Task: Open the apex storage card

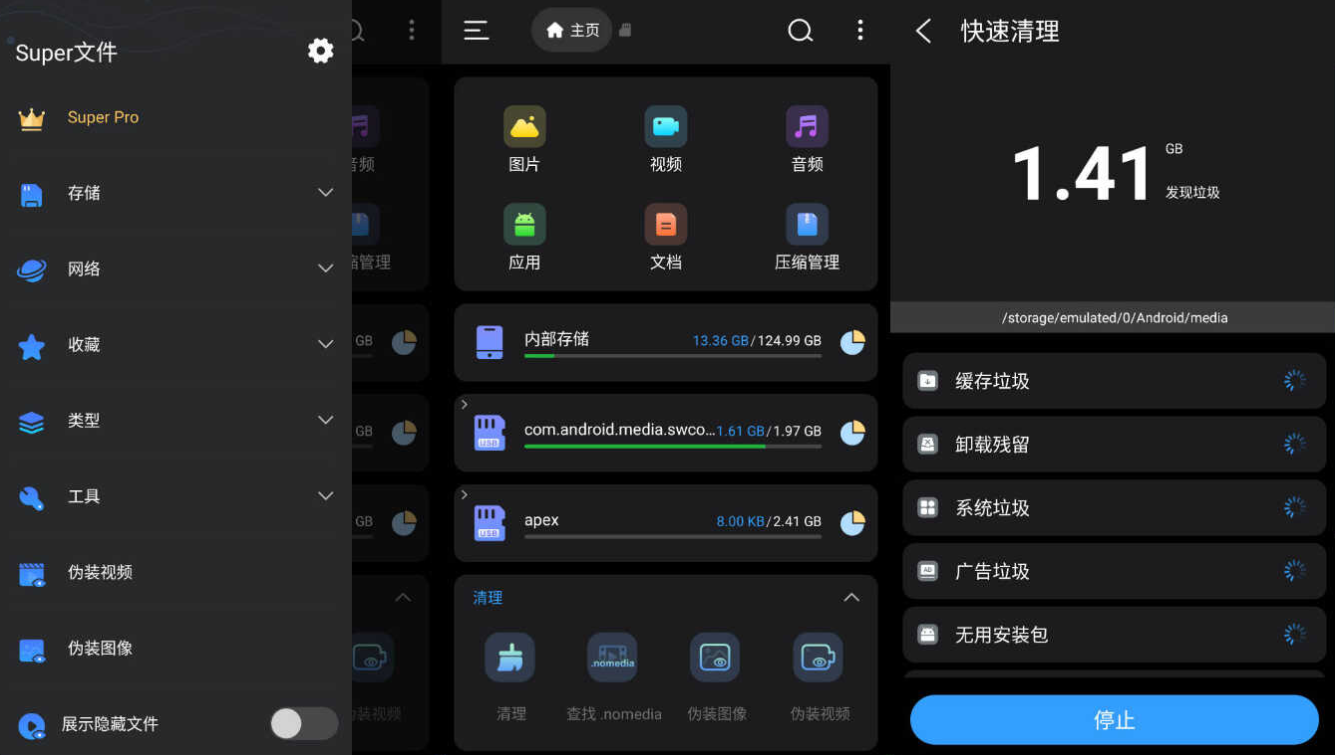Action: 665,523
